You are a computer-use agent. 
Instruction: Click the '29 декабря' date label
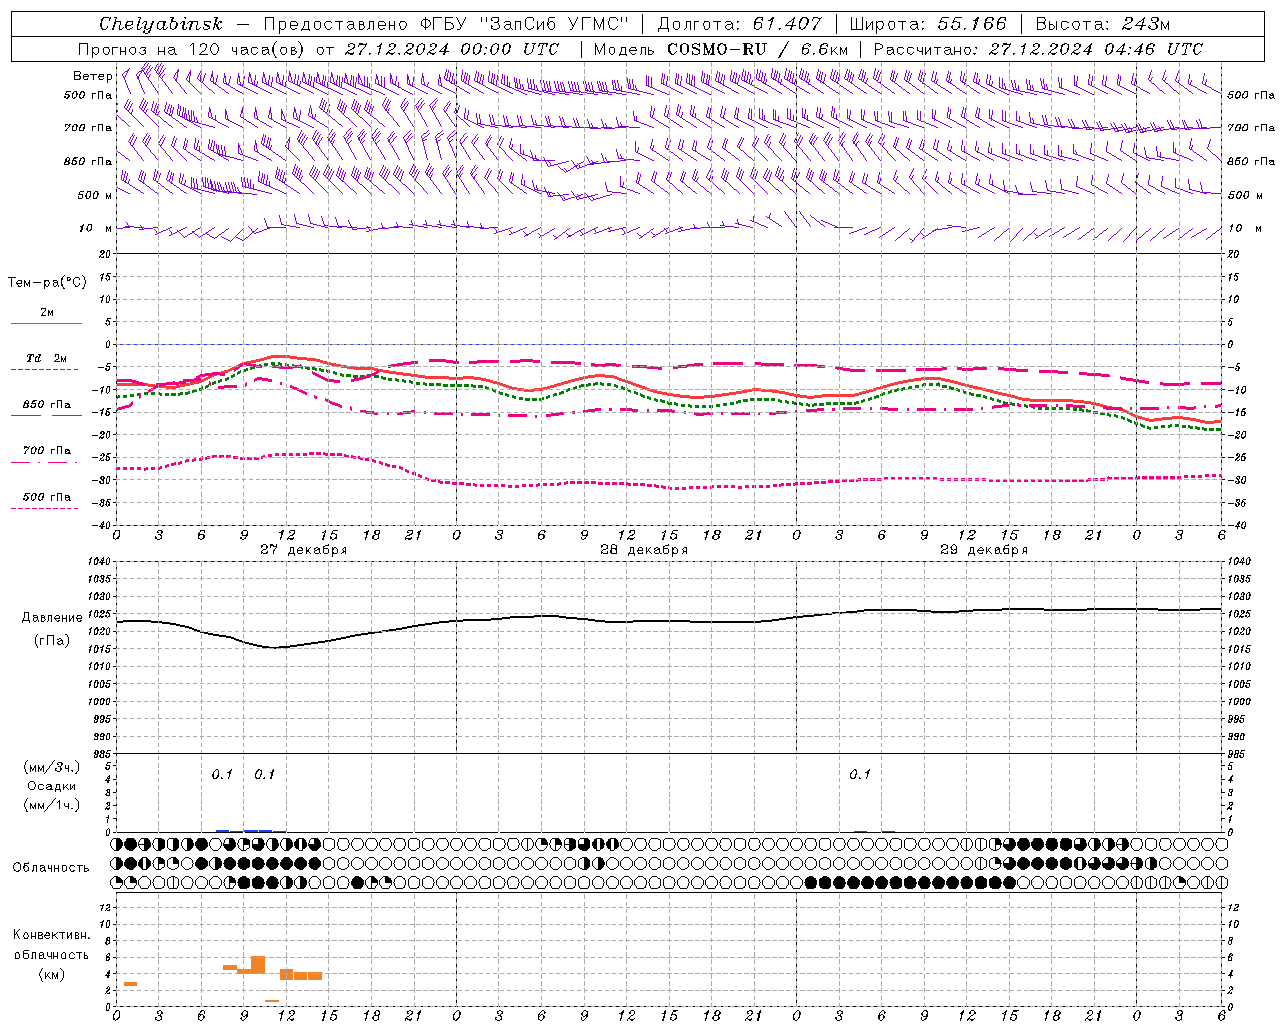pyautogui.click(x=983, y=550)
